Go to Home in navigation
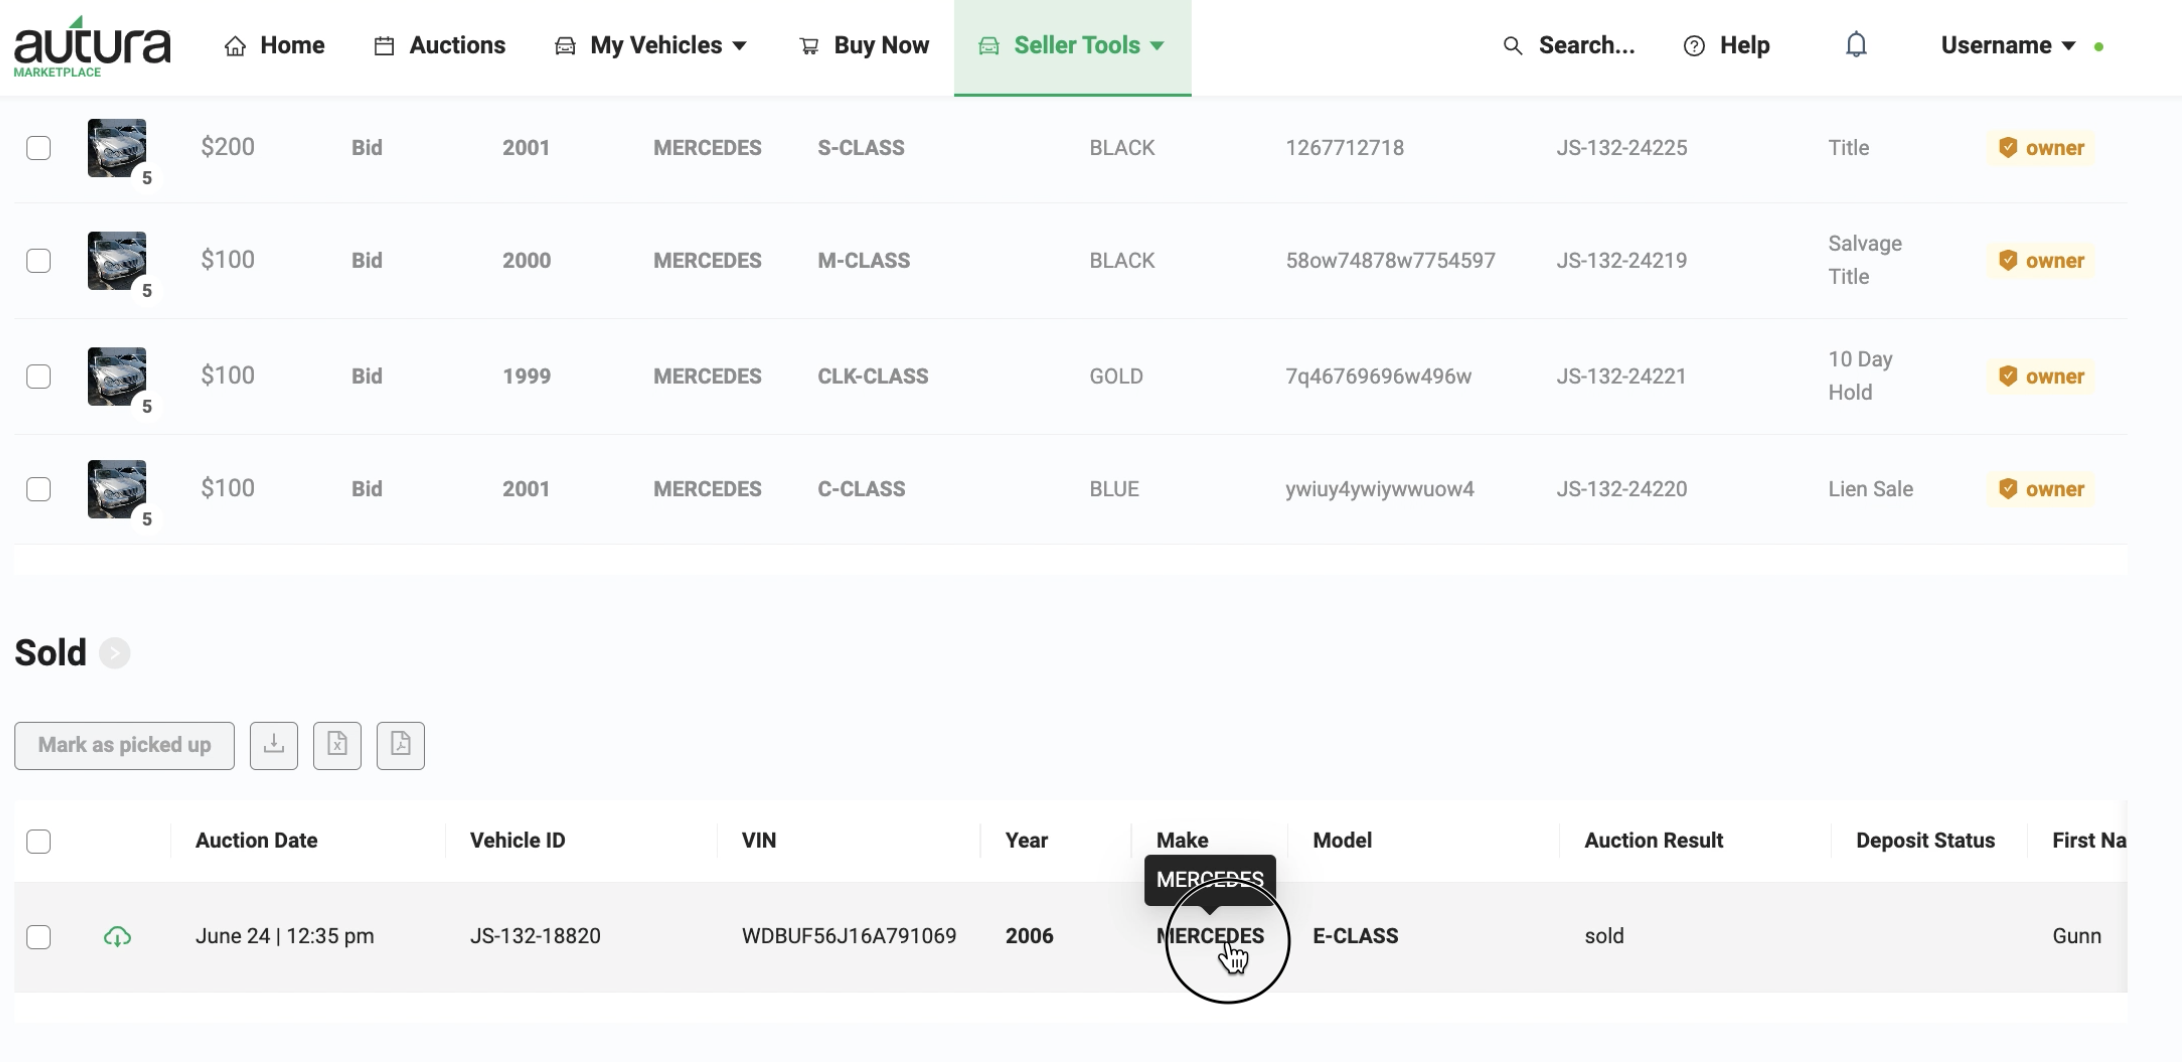The image size is (2182, 1062). 274,45
